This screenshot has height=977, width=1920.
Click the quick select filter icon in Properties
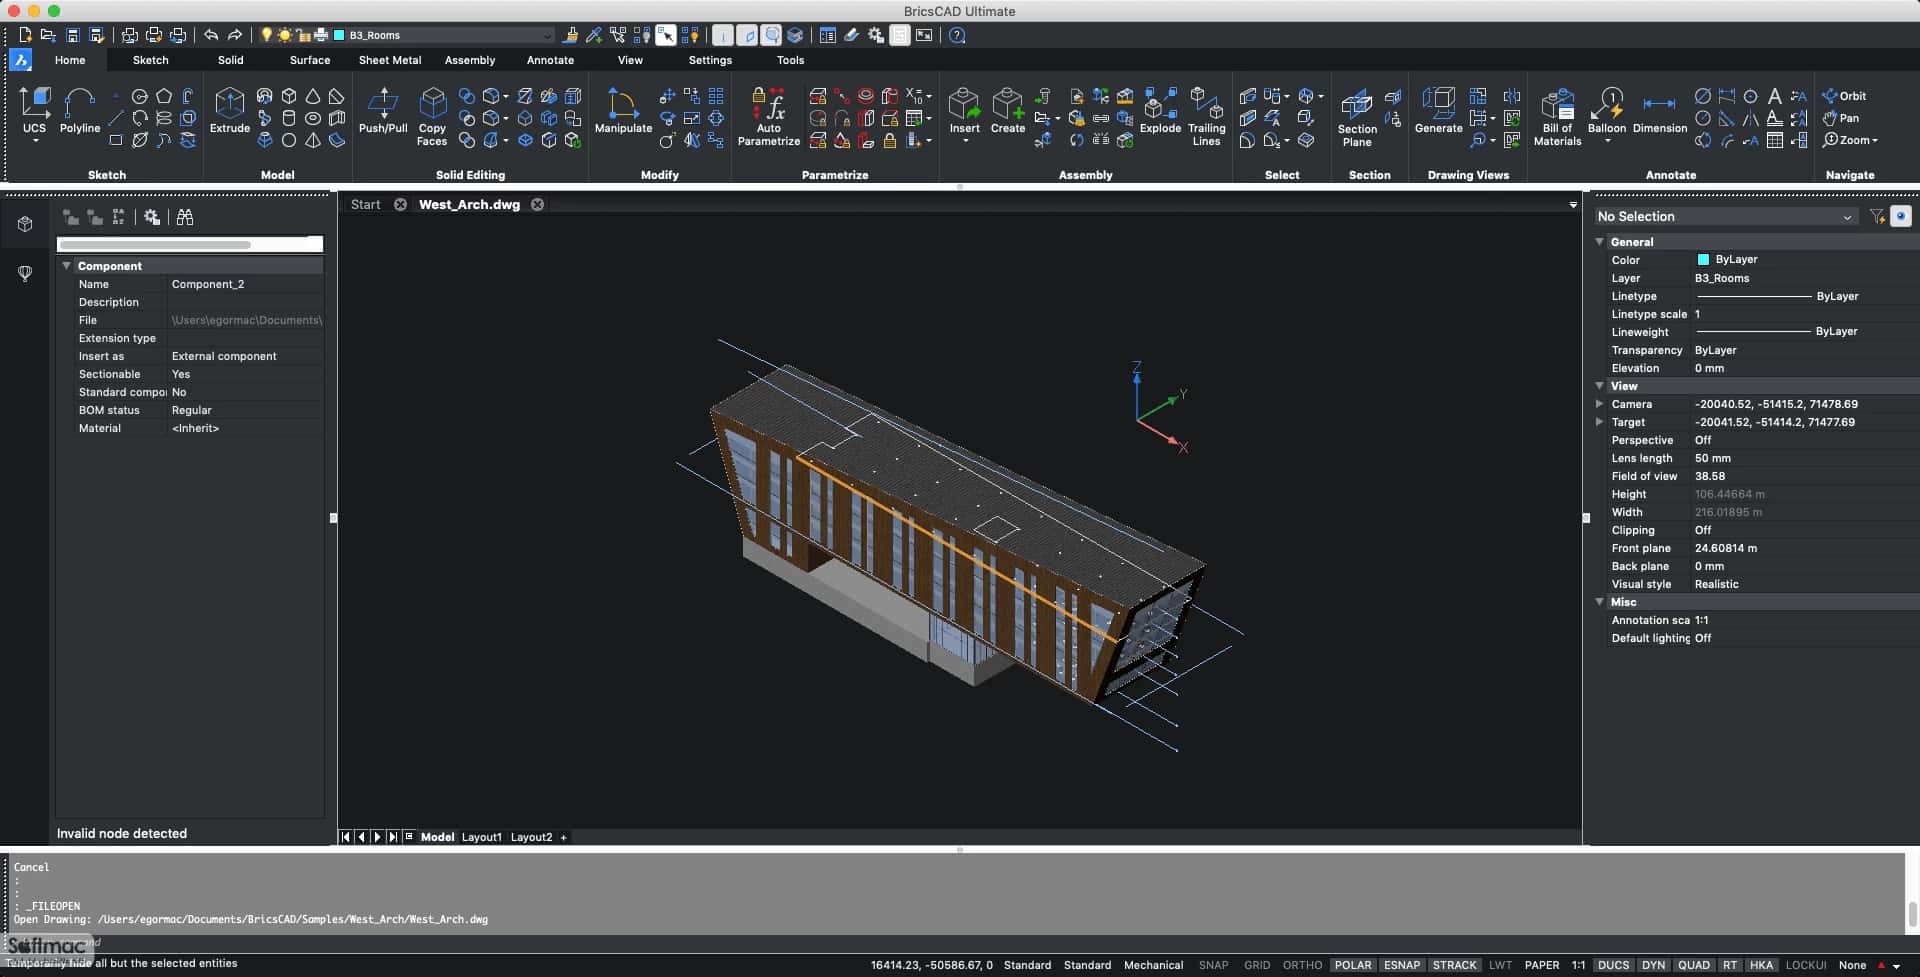1877,216
